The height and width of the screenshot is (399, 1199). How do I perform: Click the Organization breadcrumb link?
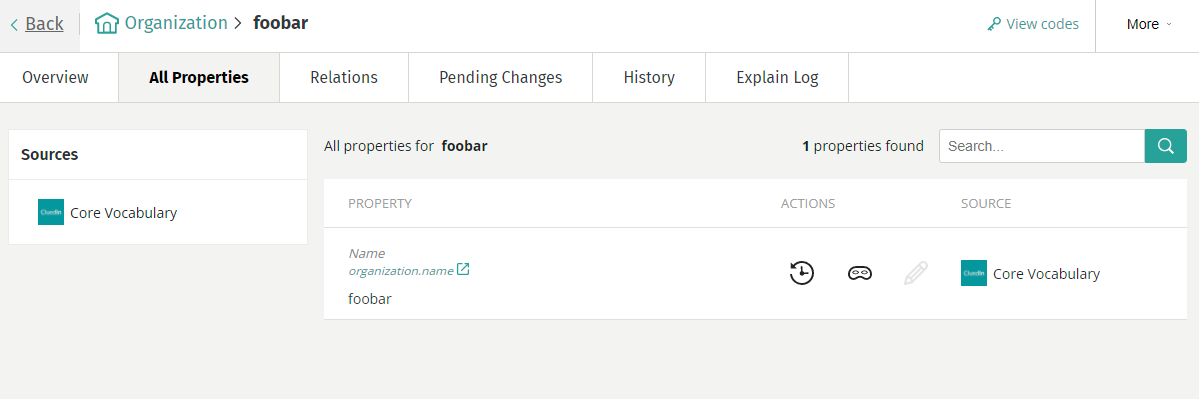(x=176, y=23)
